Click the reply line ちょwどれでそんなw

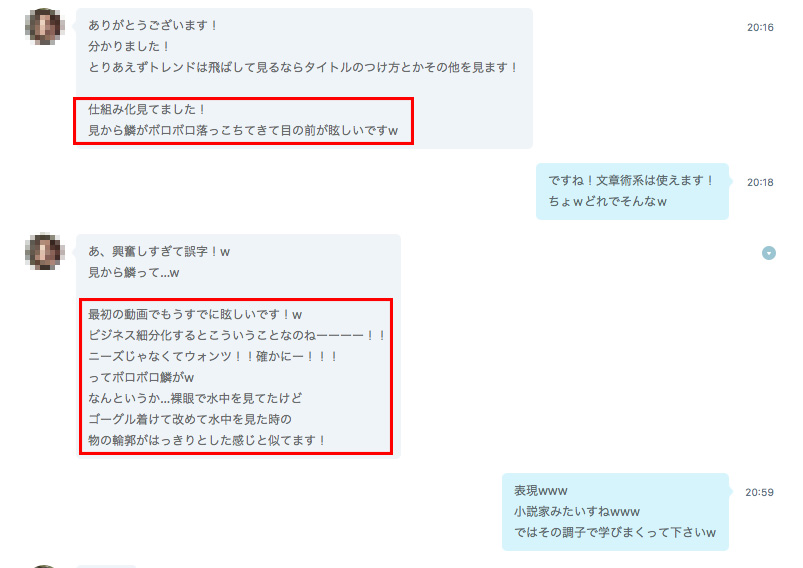coord(607,201)
